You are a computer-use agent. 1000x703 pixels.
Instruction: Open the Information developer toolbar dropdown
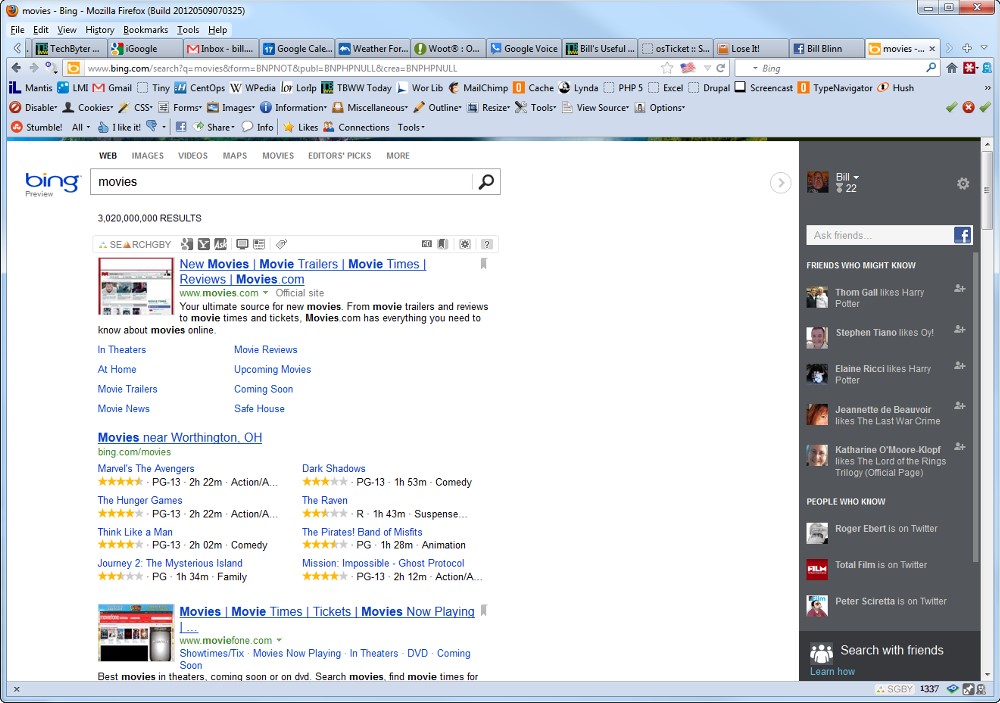pyautogui.click(x=293, y=107)
